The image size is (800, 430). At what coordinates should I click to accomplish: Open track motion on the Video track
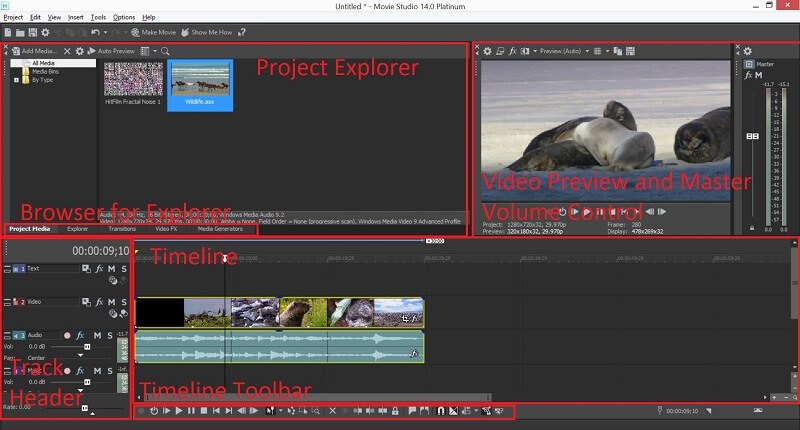click(x=86, y=302)
